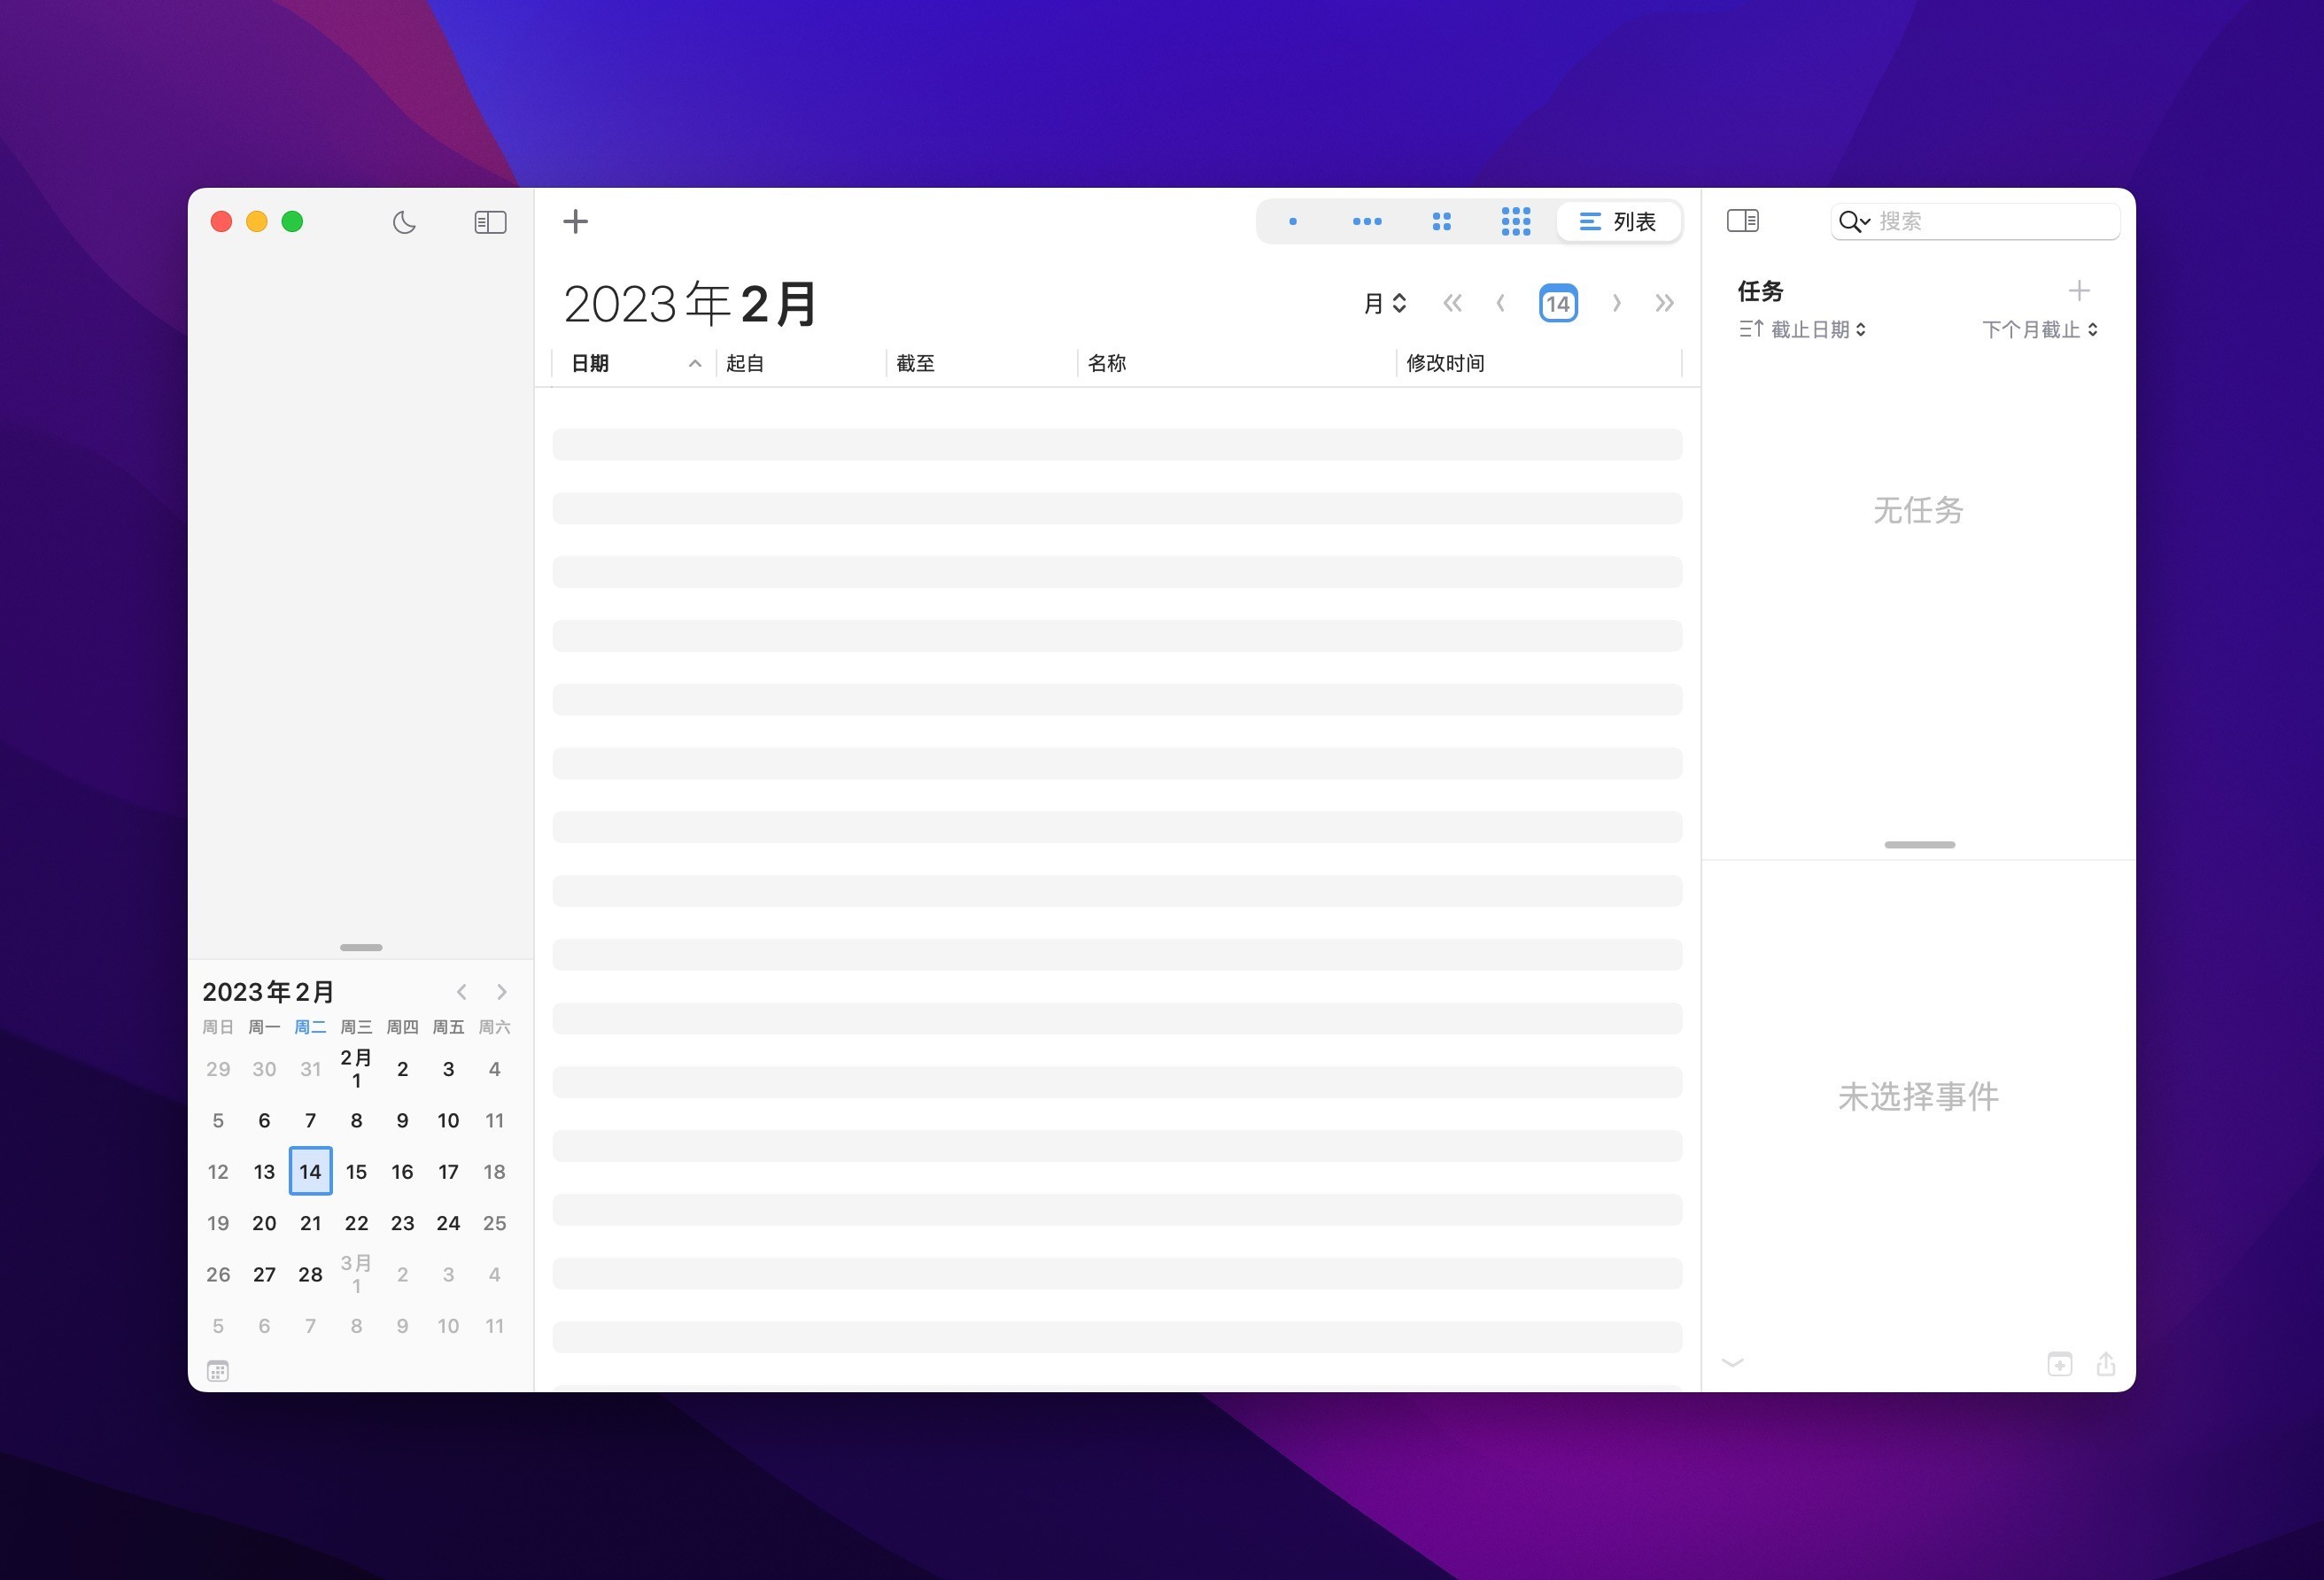Screen dimensions: 2324x1580
Task: Add a new task with plus icon
Action: [2079, 291]
